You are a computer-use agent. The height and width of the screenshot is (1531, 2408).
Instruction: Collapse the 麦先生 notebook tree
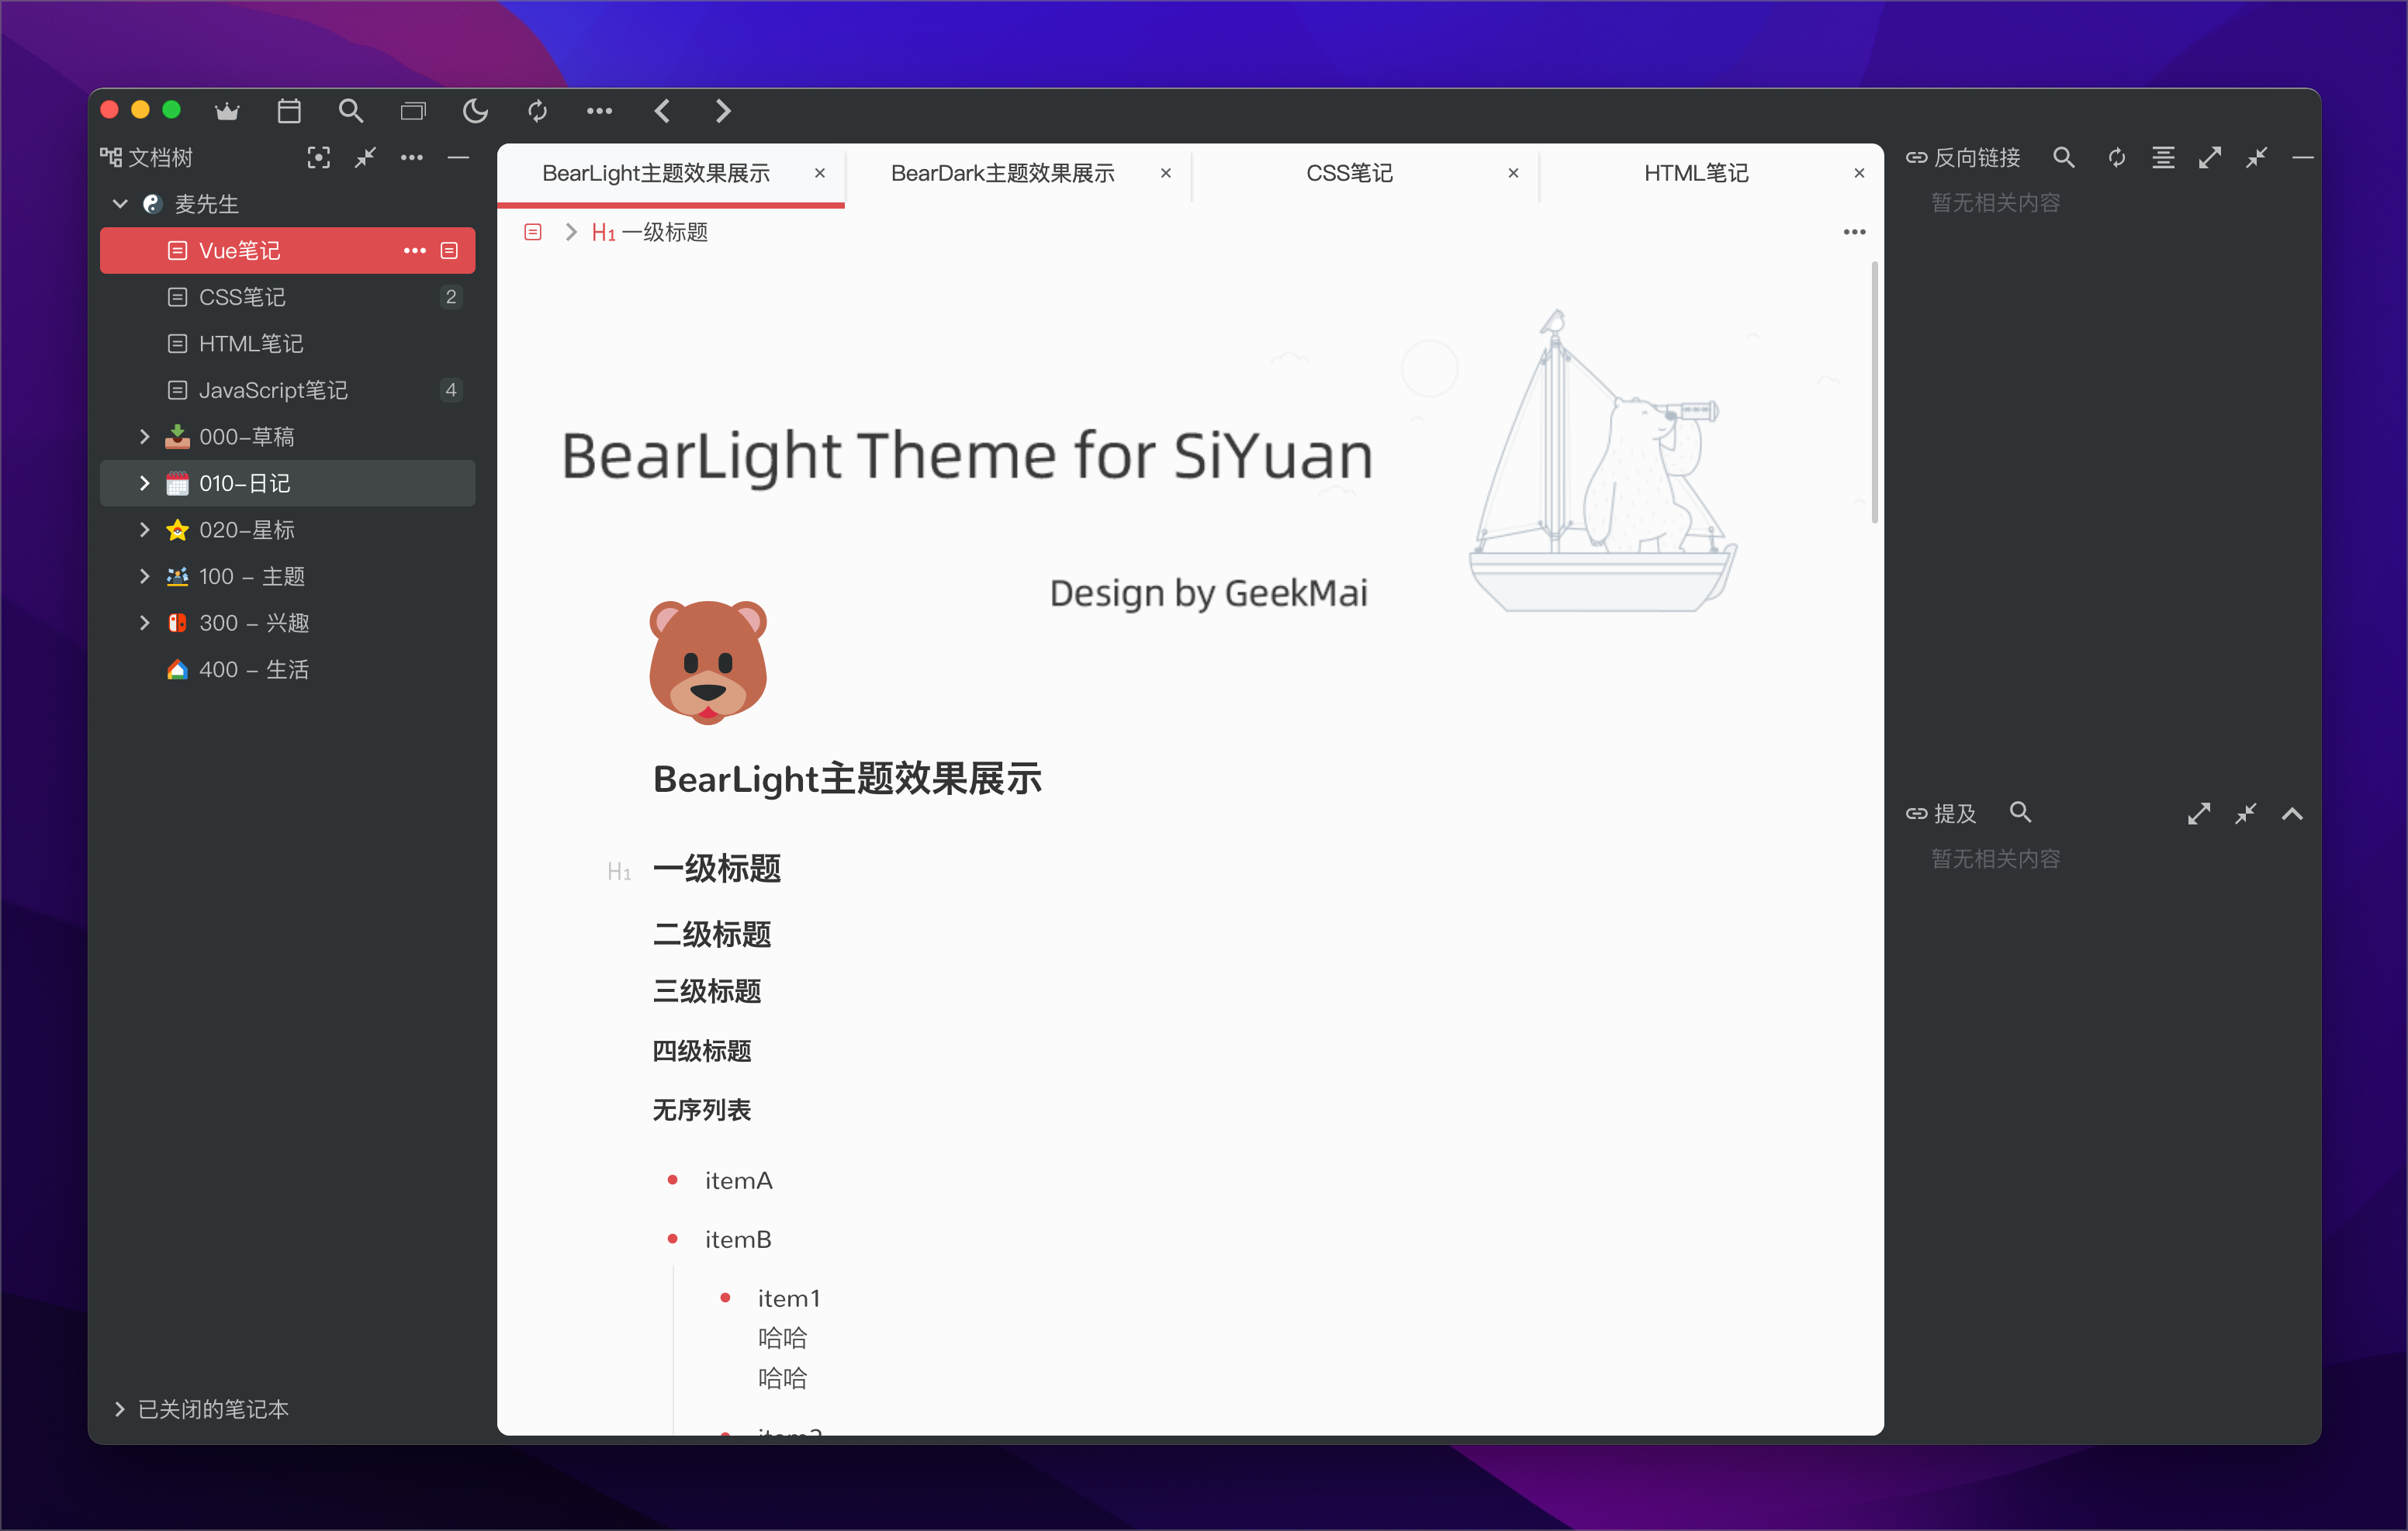point(120,203)
